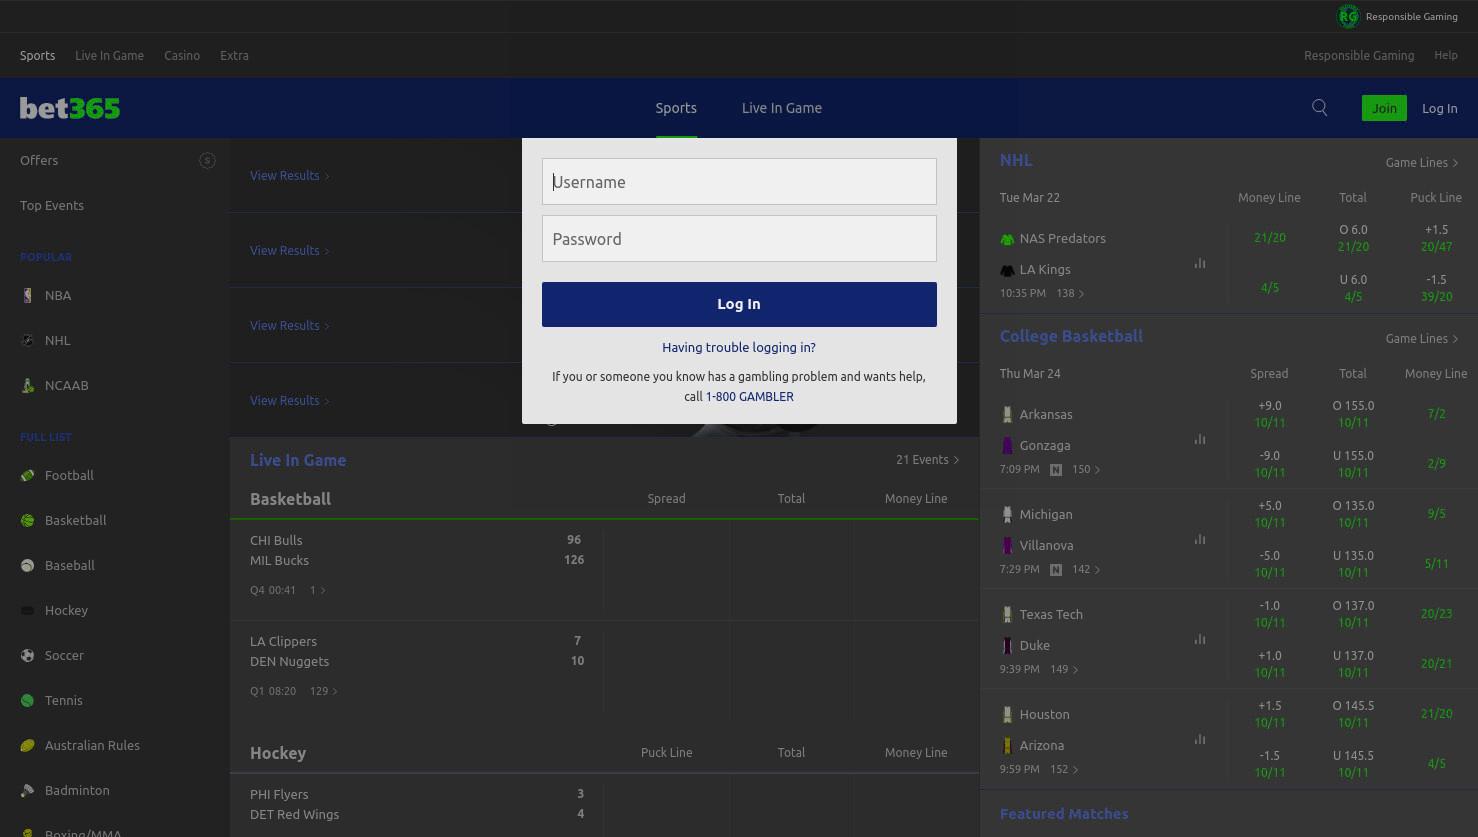Open the search magnifier icon
Image resolution: width=1478 pixels, height=837 pixels.
[1320, 108]
